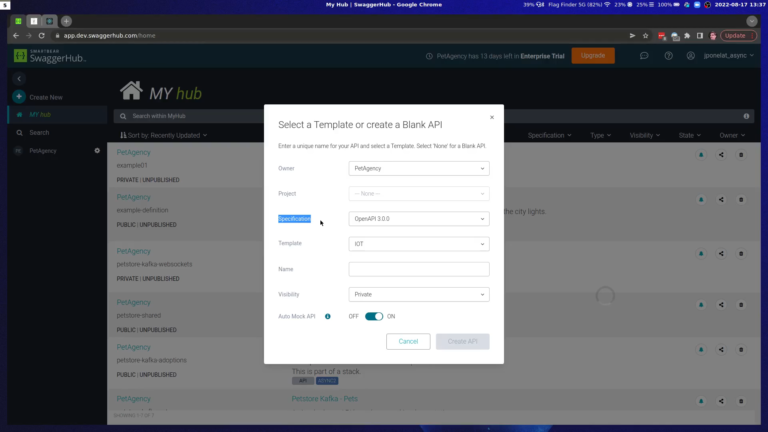768x432 pixels.
Task: Click the Upgrade button
Action: [x=593, y=56]
